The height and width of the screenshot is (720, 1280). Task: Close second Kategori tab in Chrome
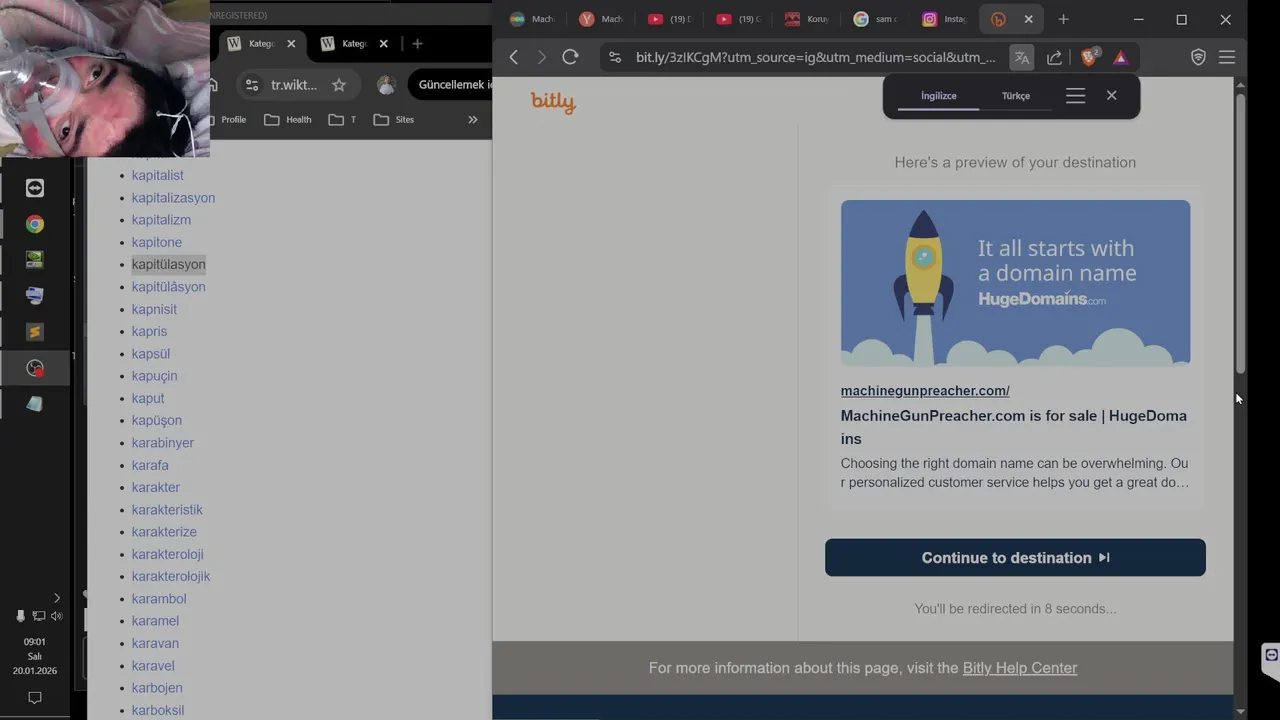pos(383,43)
